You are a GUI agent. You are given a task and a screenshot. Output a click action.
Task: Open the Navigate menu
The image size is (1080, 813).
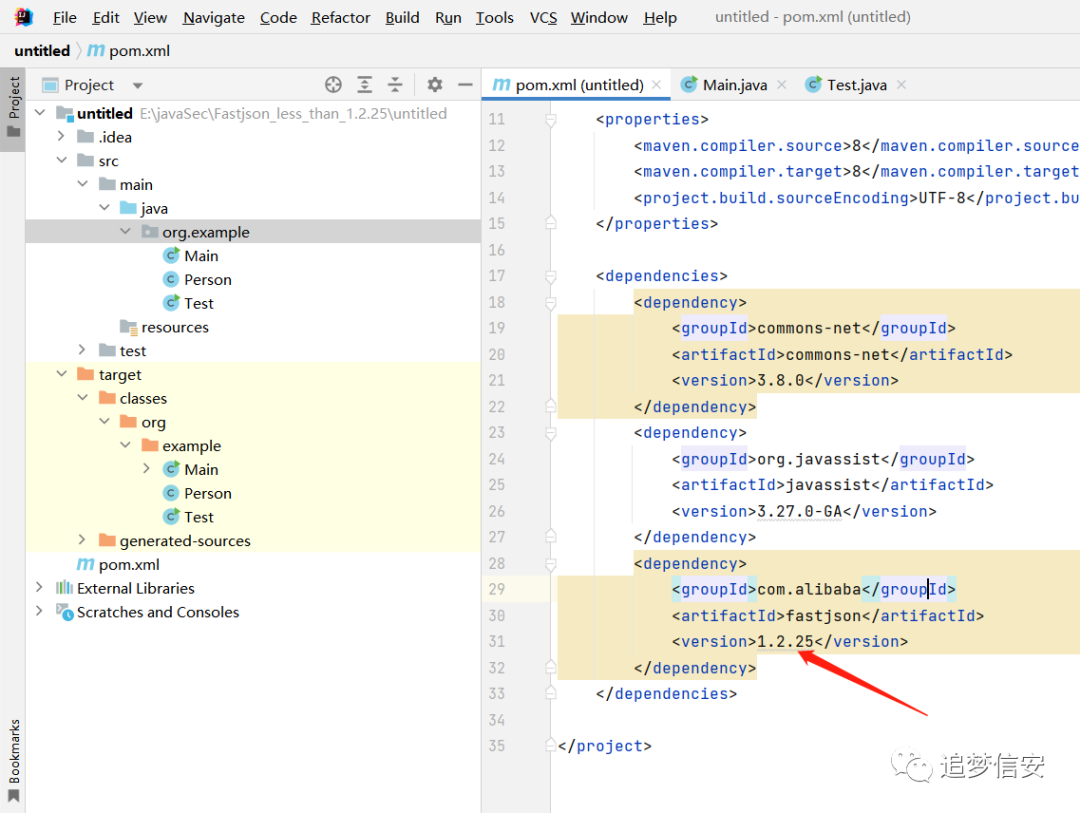(214, 17)
